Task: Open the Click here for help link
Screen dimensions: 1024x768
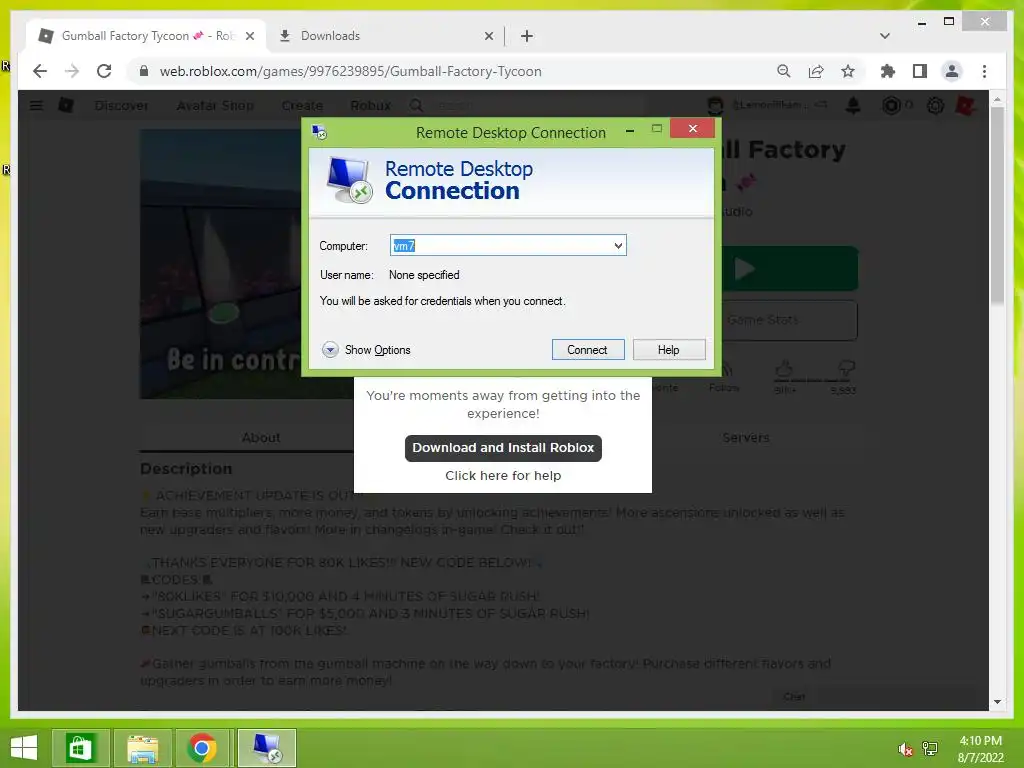Action: tap(503, 475)
